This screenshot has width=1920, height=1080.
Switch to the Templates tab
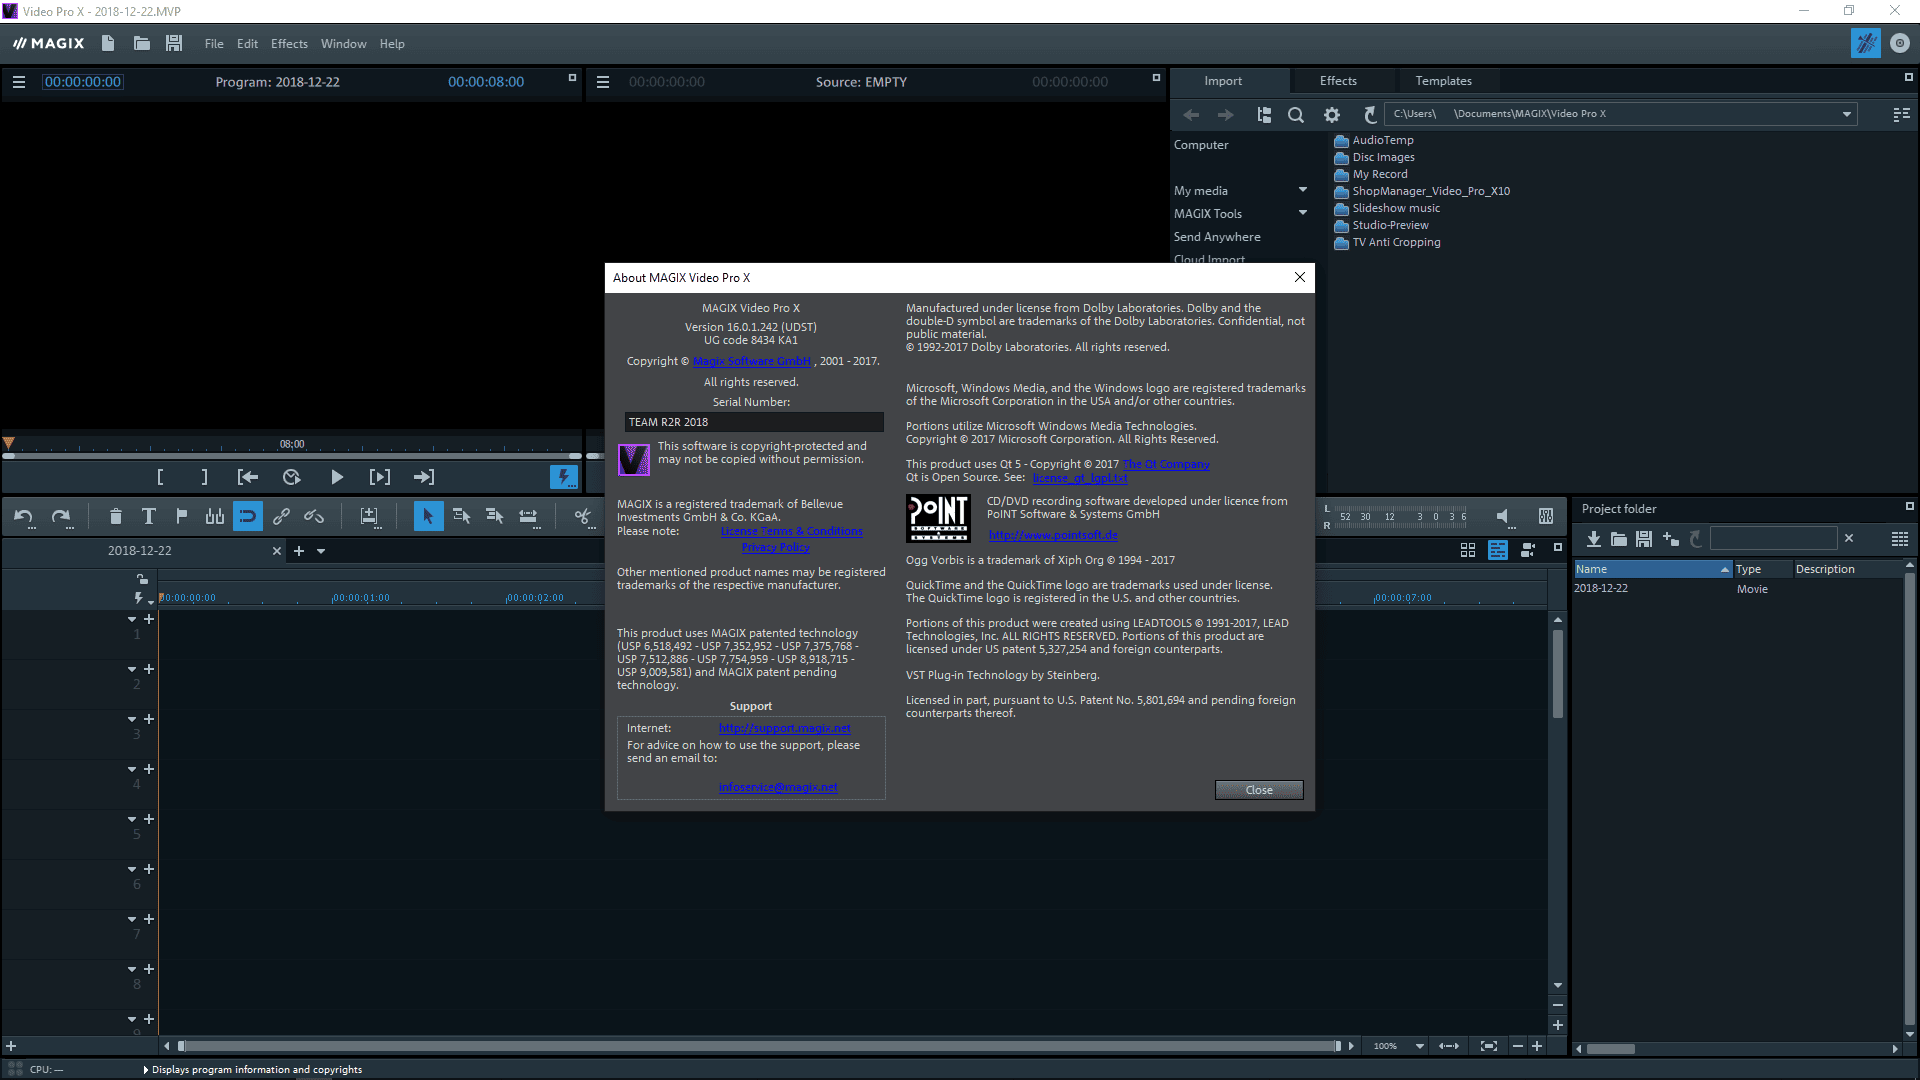click(x=1443, y=81)
